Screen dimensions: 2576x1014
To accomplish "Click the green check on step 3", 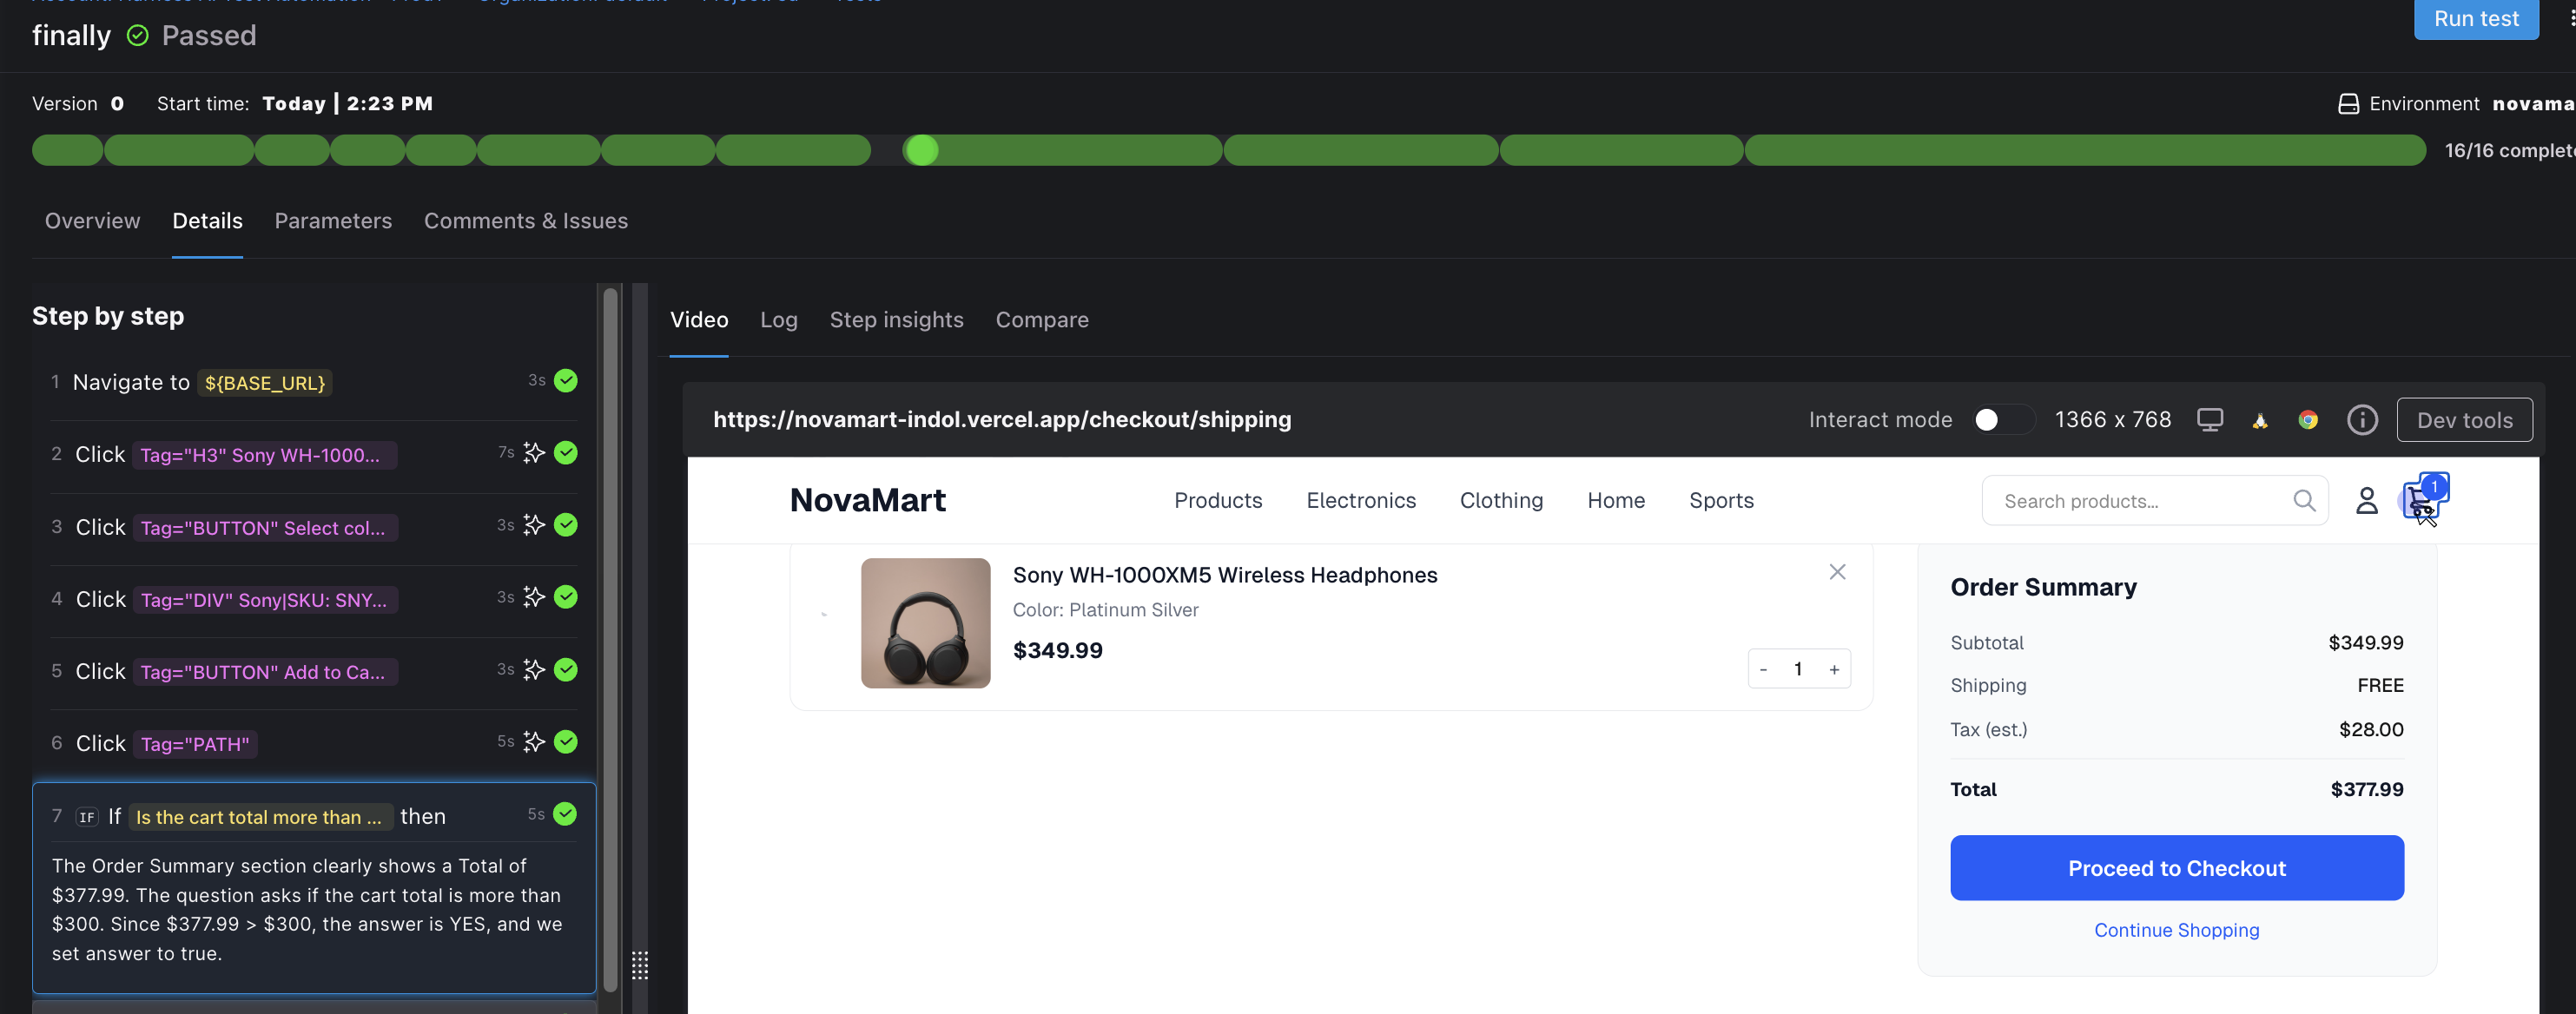I will click(x=566, y=525).
